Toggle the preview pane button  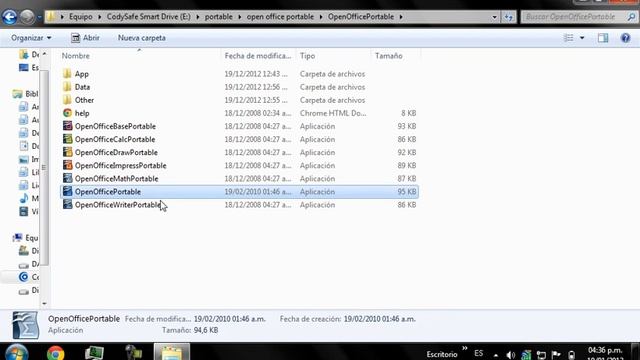[x=603, y=38]
